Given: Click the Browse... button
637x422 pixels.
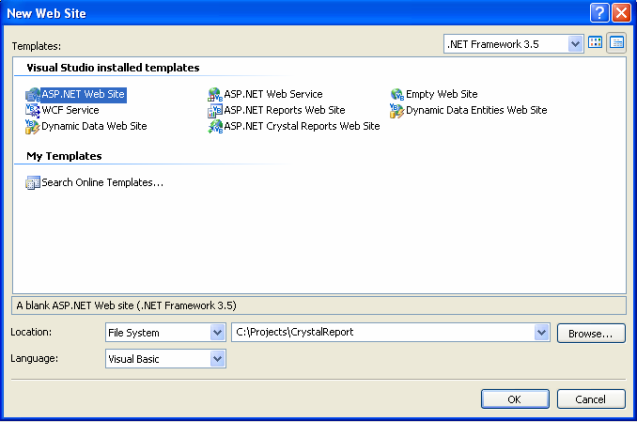Looking at the screenshot, I should (591, 333).
